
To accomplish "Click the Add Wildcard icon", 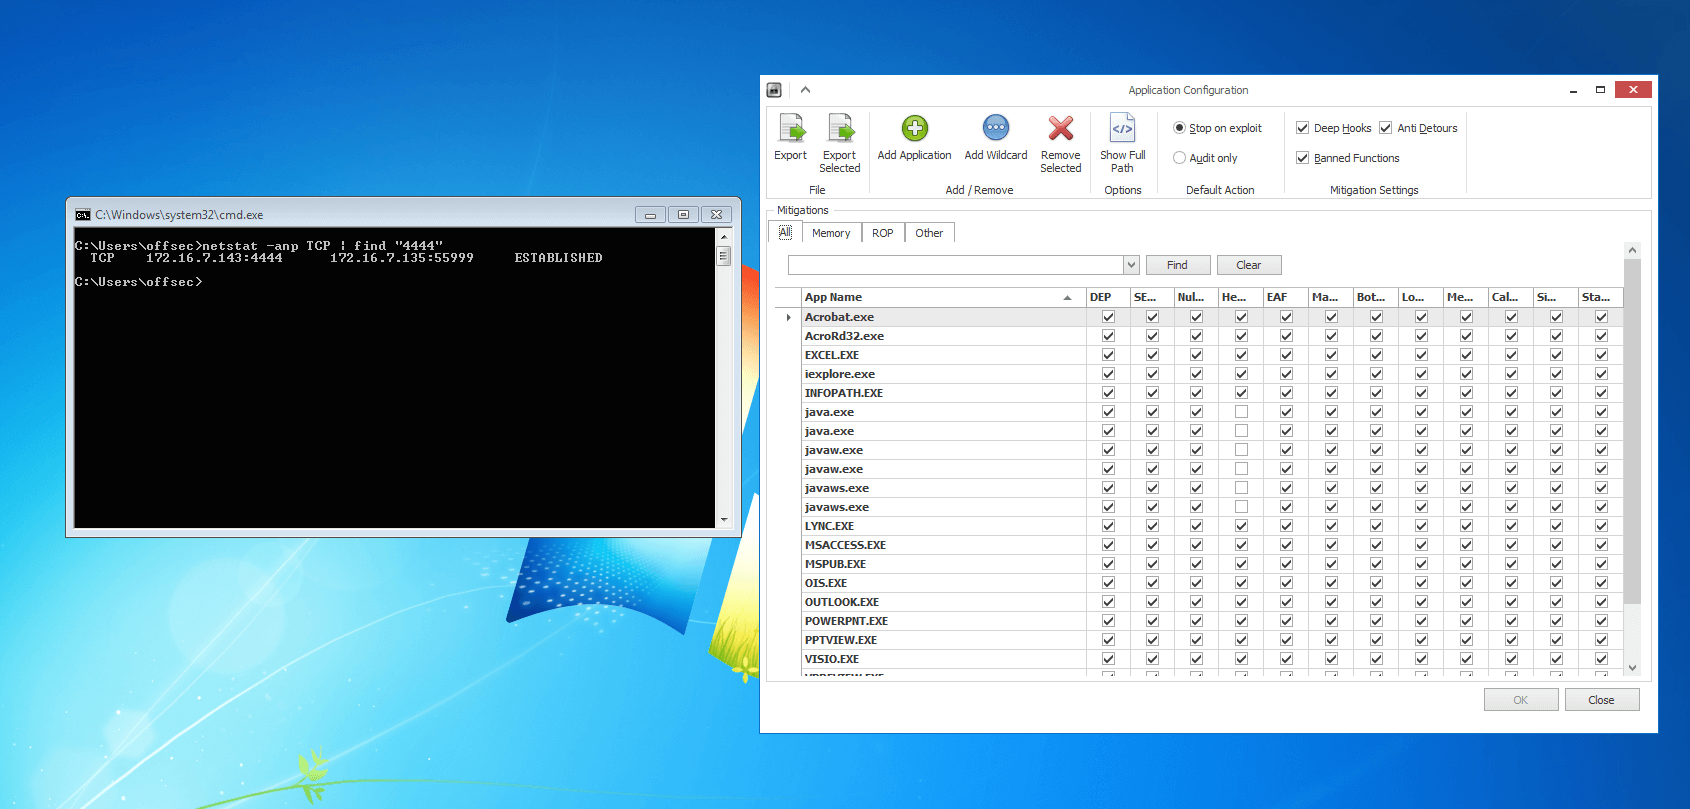I will 995,129.
